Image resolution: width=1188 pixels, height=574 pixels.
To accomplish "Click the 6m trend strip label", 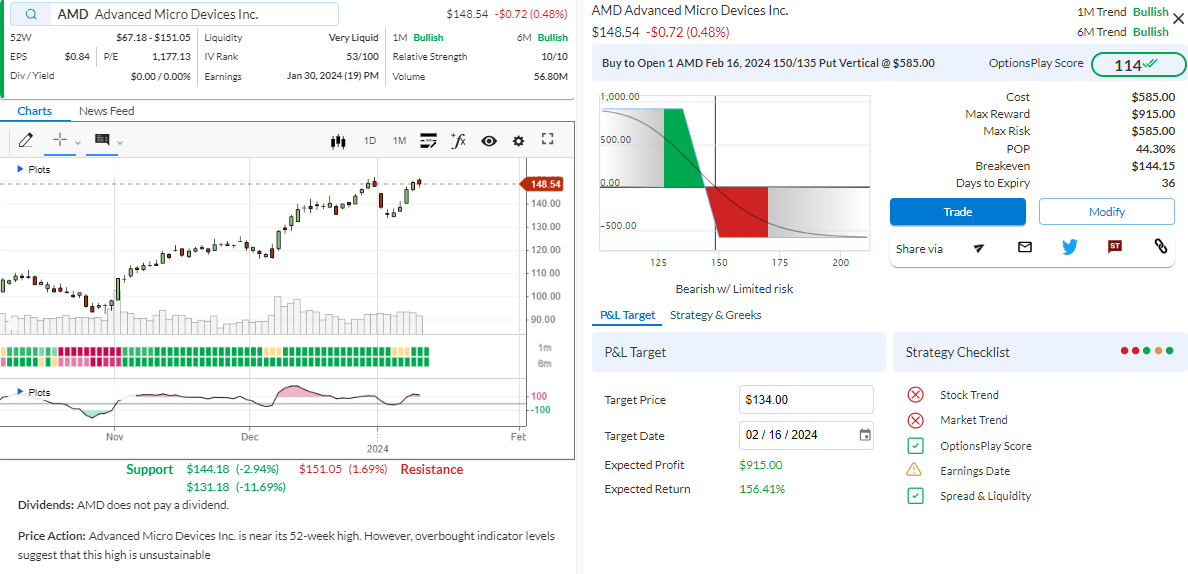I will pyautogui.click(x=545, y=363).
